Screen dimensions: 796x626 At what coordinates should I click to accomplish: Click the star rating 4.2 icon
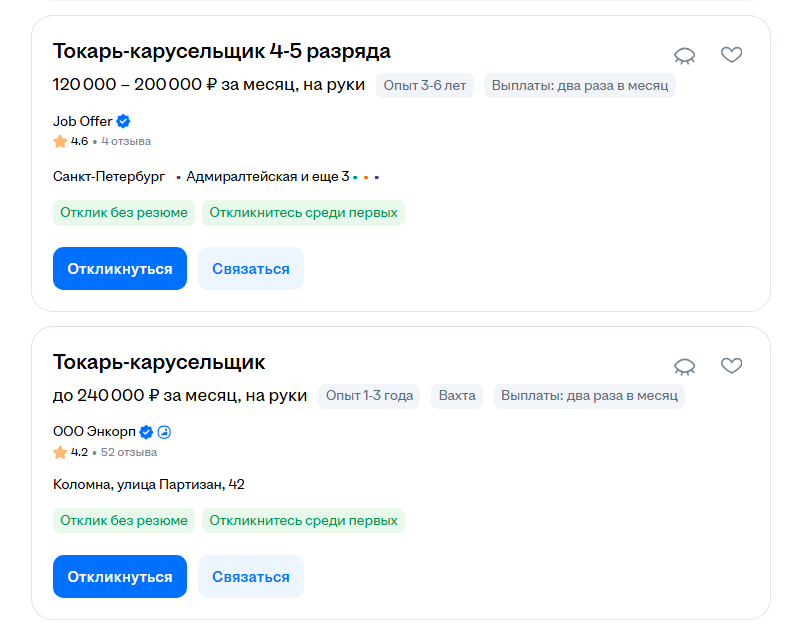point(60,452)
